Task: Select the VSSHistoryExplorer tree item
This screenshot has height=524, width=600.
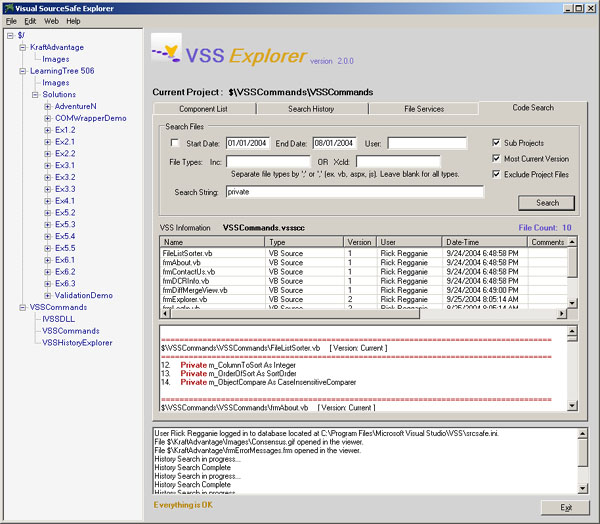Action: click(x=77, y=343)
